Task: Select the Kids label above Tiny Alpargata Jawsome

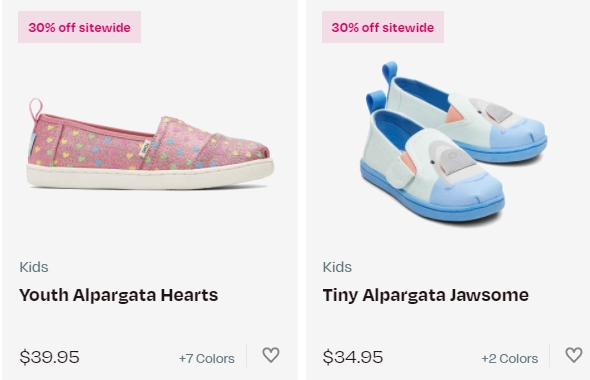Action: [337, 267]
